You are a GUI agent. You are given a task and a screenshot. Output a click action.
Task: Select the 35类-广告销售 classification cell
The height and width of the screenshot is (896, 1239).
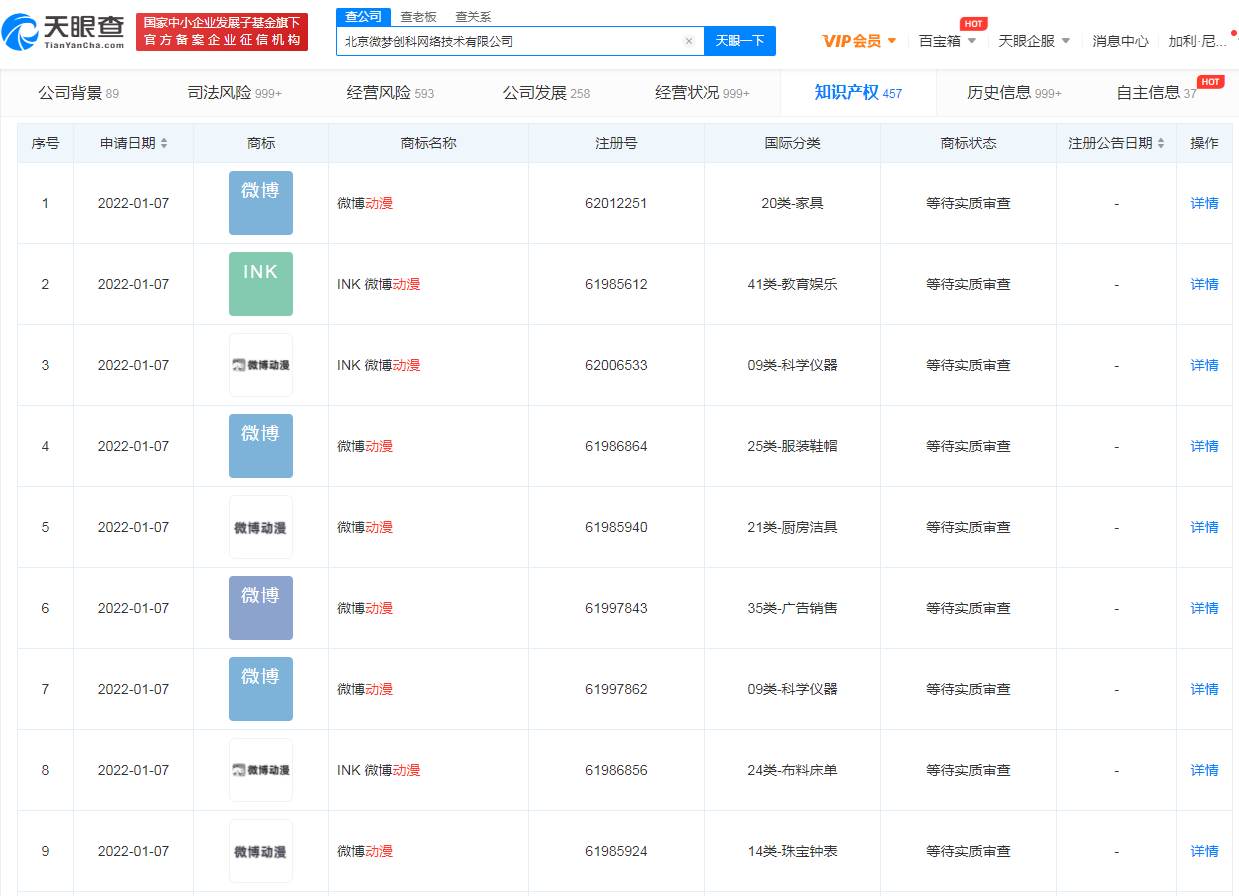click(792, 608)
